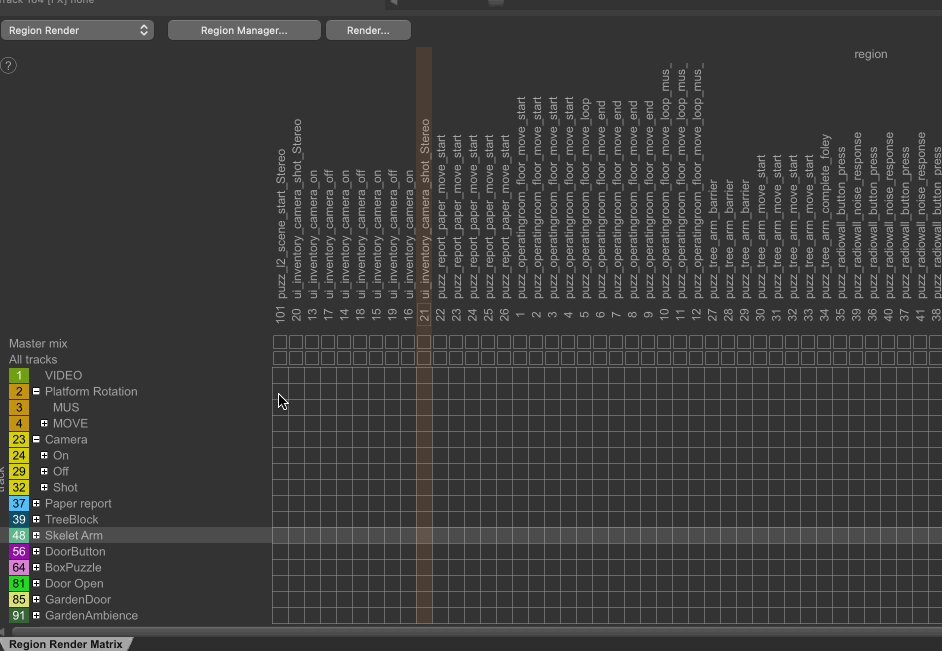Screen dimensions: 942x651
Task: Toggle Shot track cell for region 21
Action: (x=424, y=488)
